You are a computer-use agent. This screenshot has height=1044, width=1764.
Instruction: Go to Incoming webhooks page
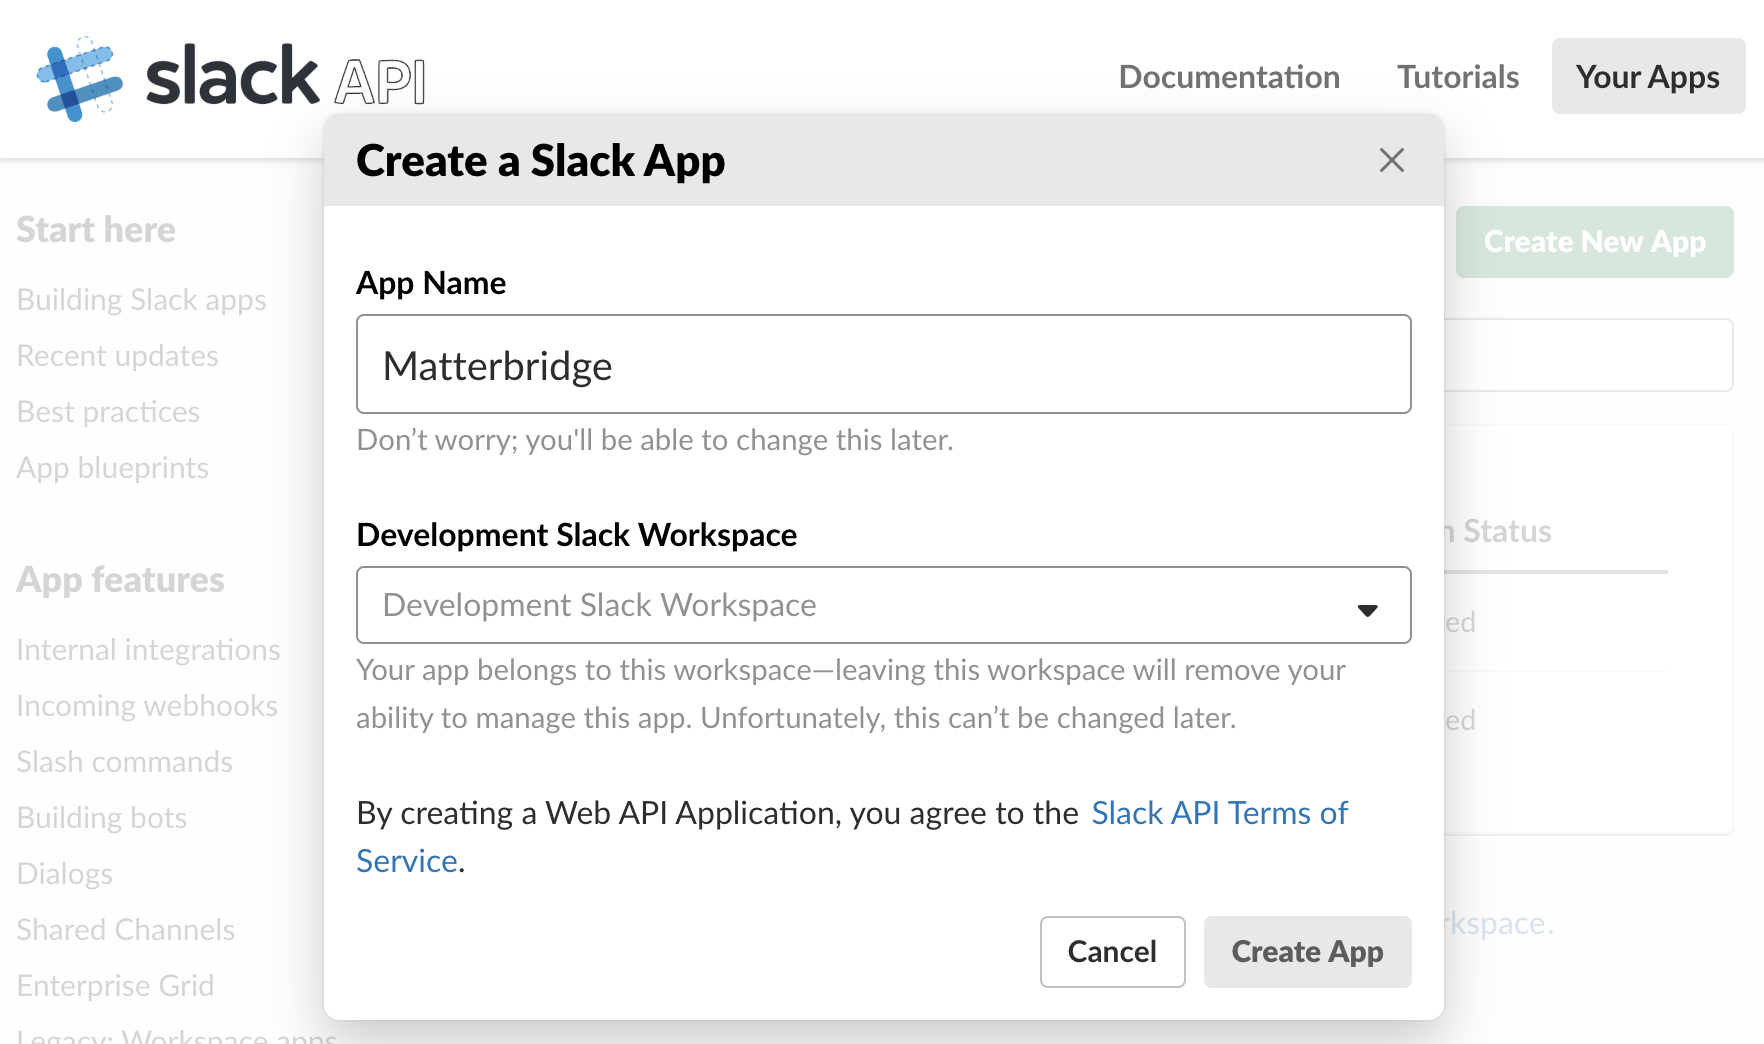point(147,706)
